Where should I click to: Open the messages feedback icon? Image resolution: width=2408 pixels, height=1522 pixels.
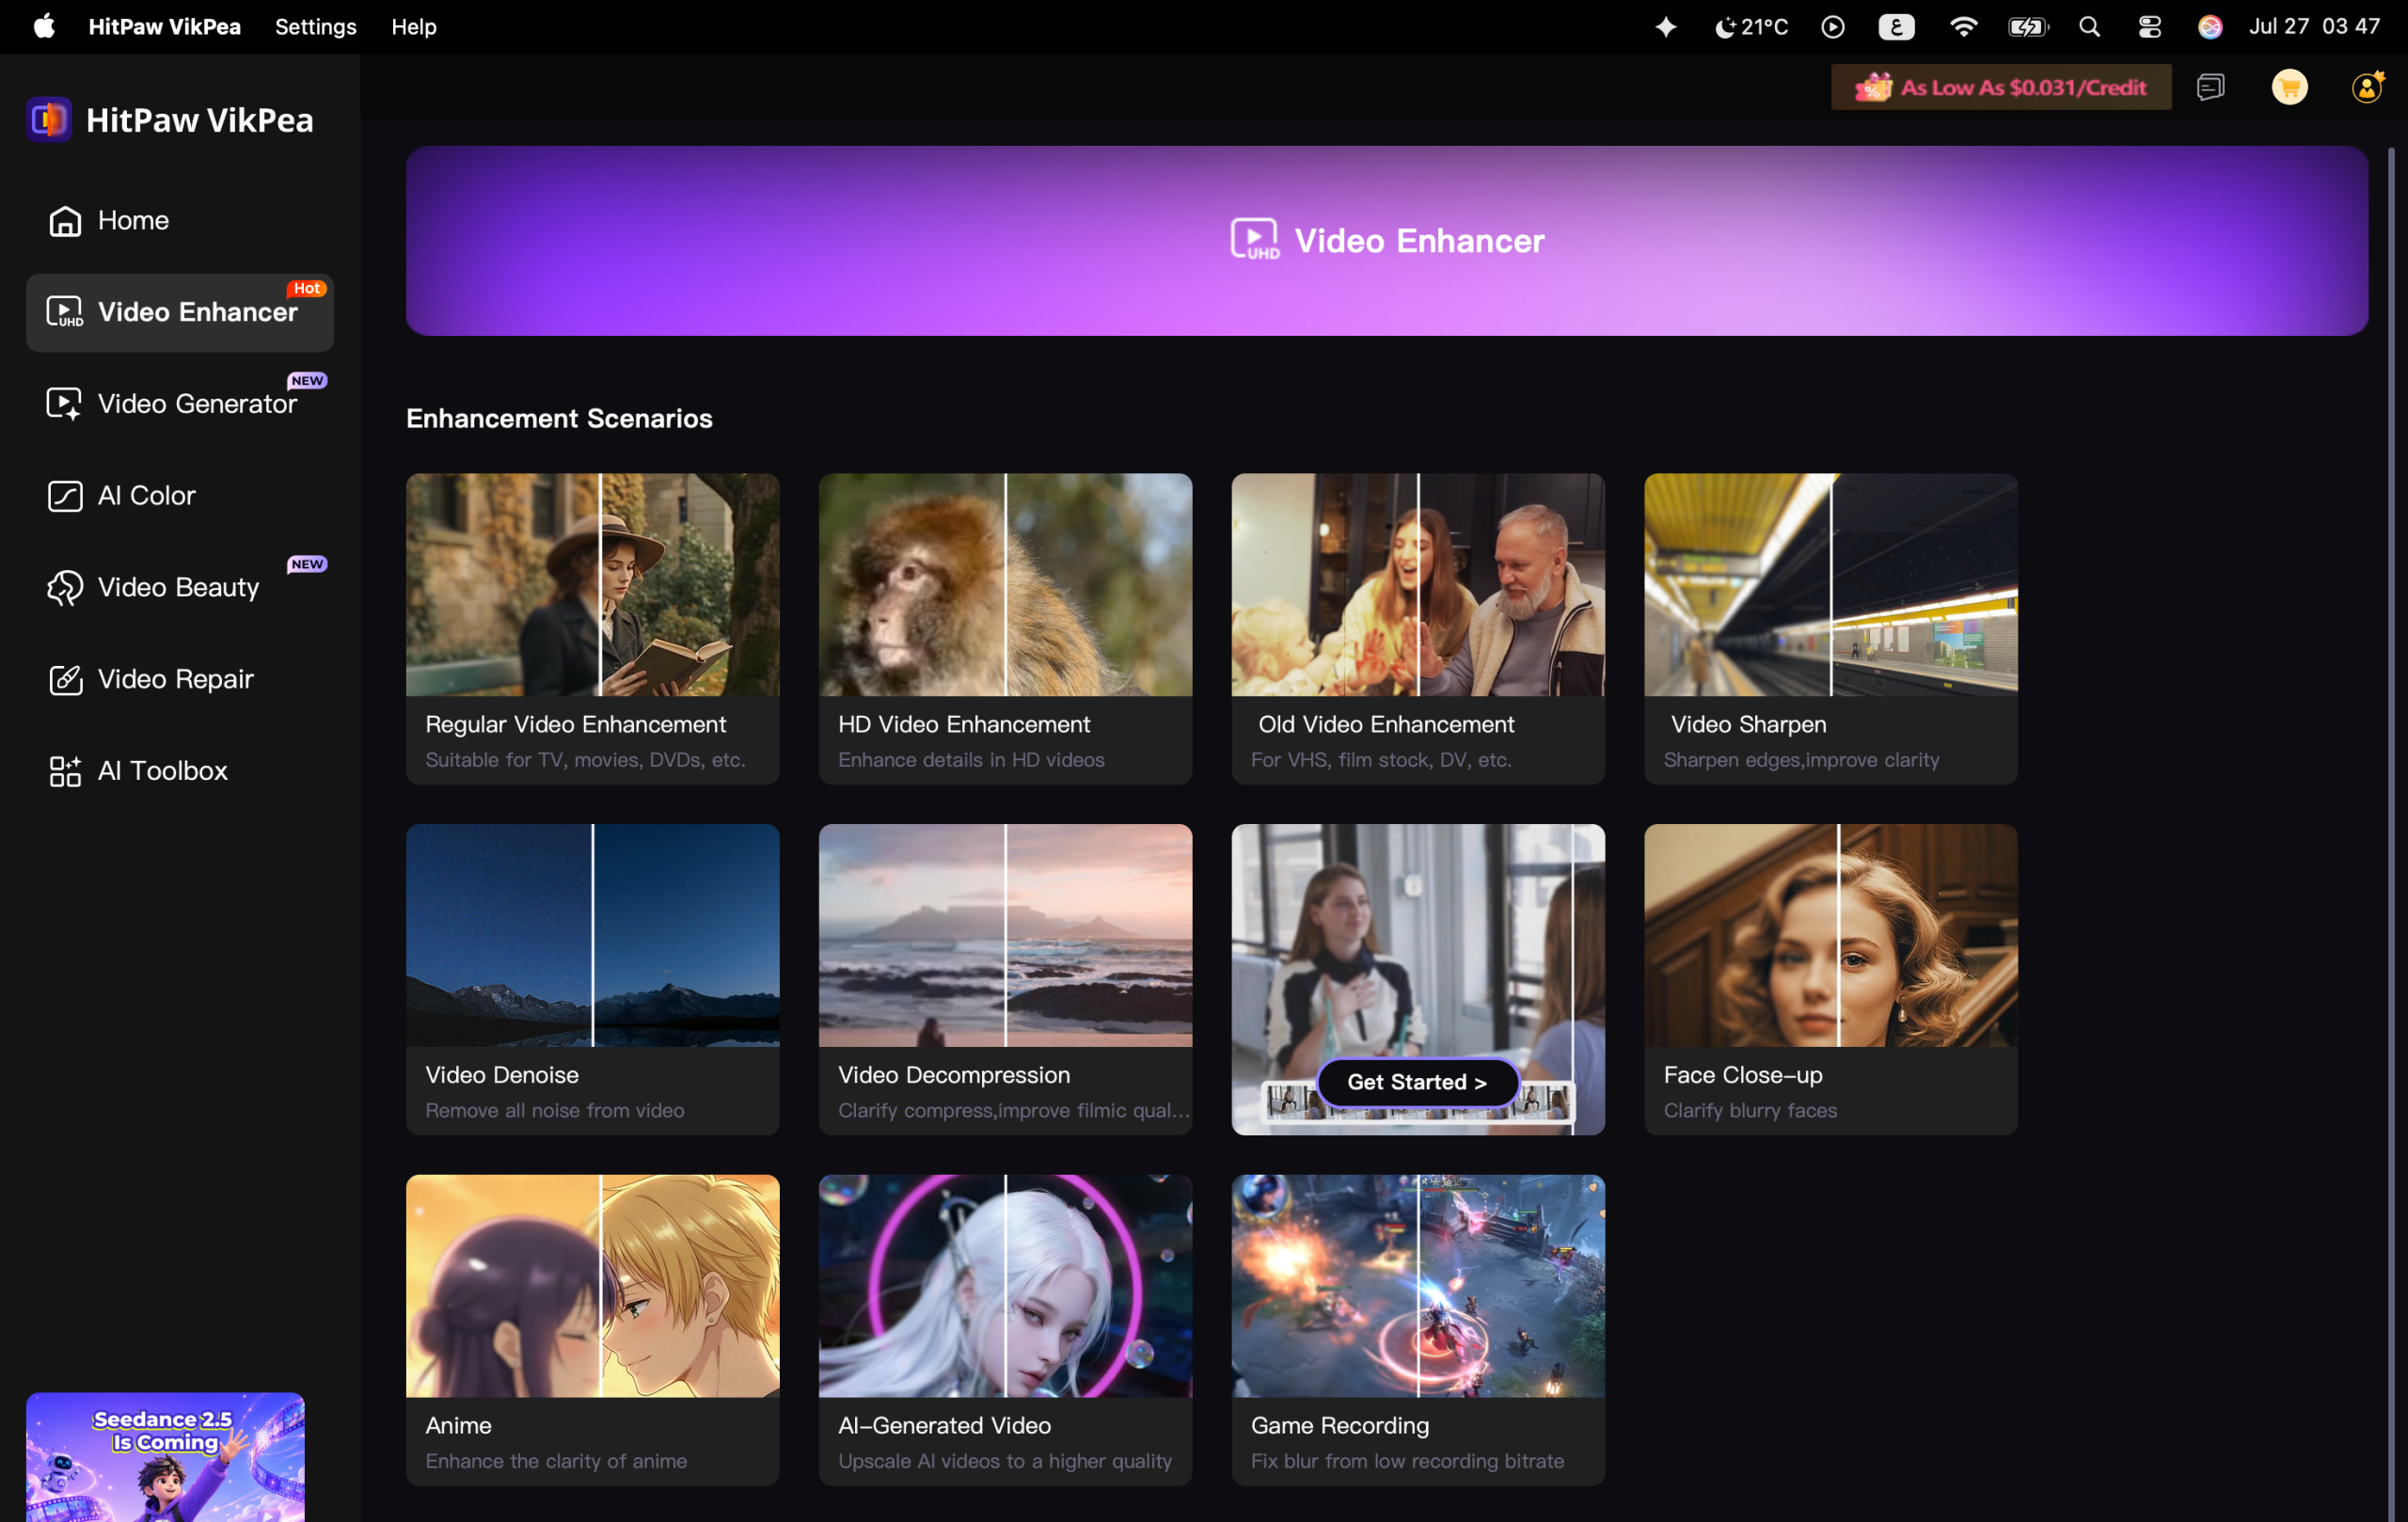pyautogui.click(x=2211, y=87)
